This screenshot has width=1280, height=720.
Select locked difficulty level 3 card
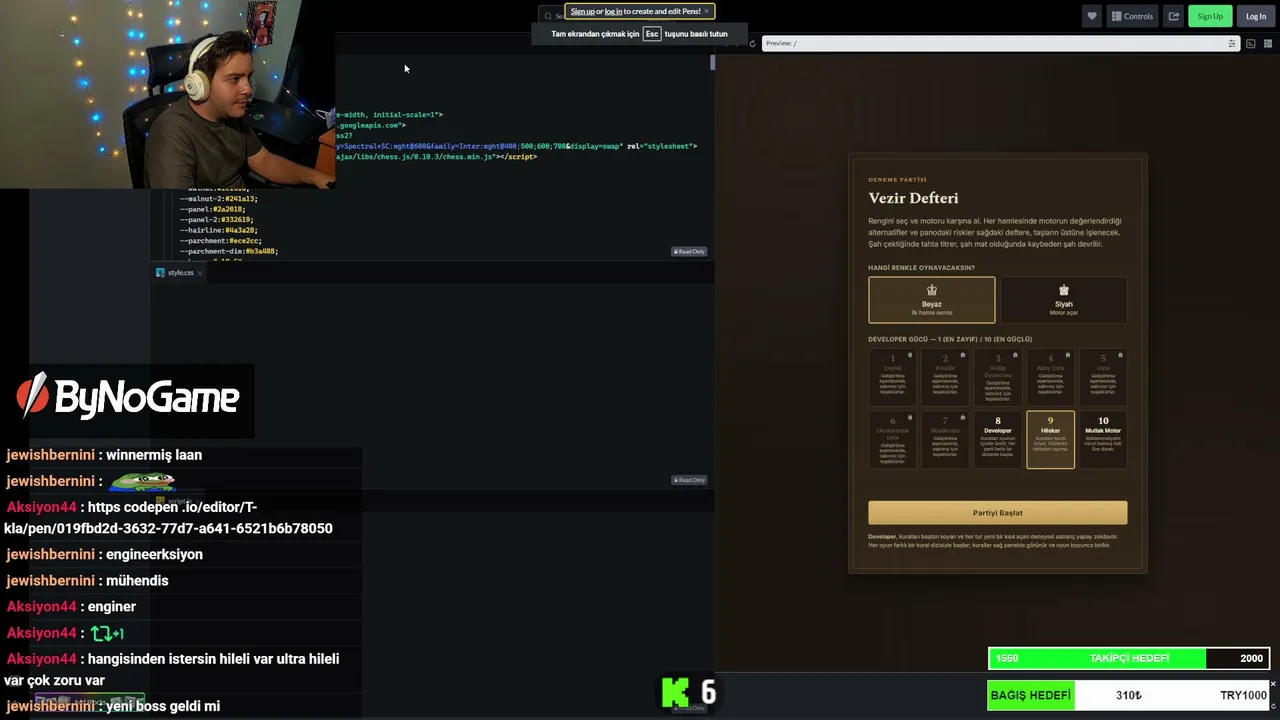(x=997, y=377)
